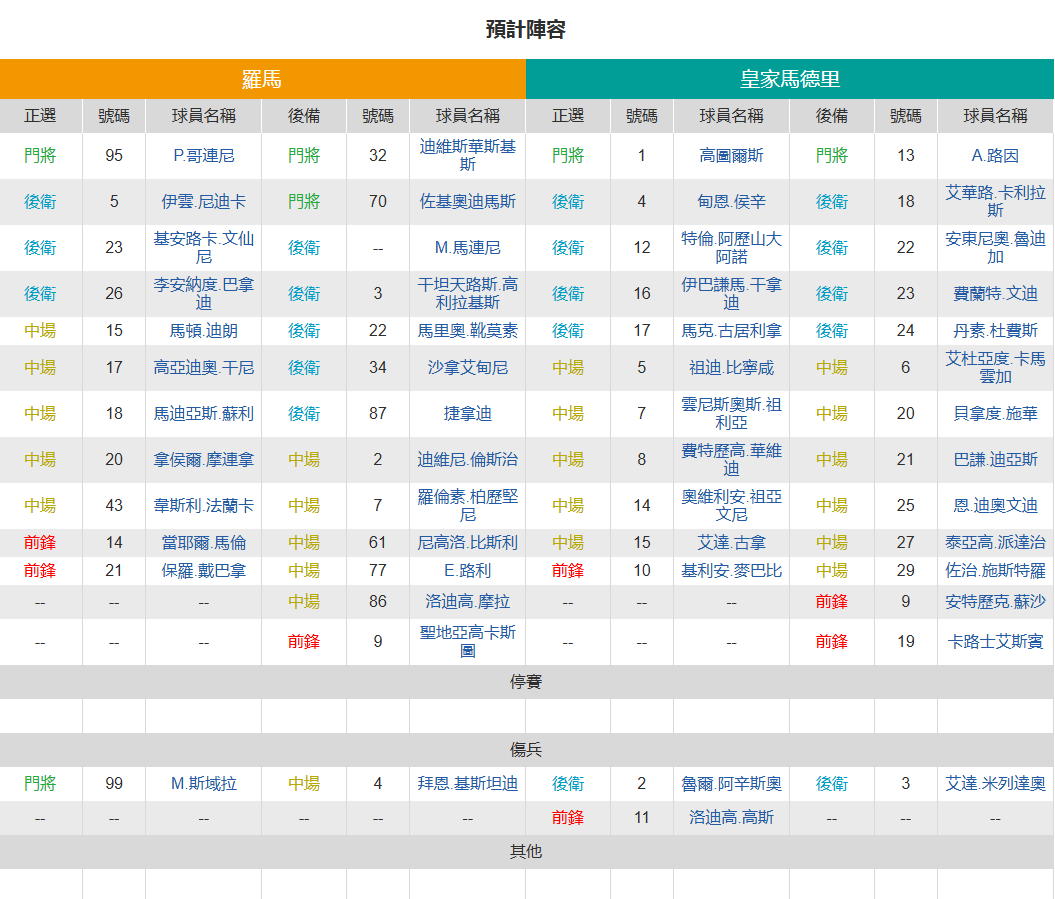Click the 皇家馬德里 team header
Screen dimensions: 1055x899
click(790, 79)
